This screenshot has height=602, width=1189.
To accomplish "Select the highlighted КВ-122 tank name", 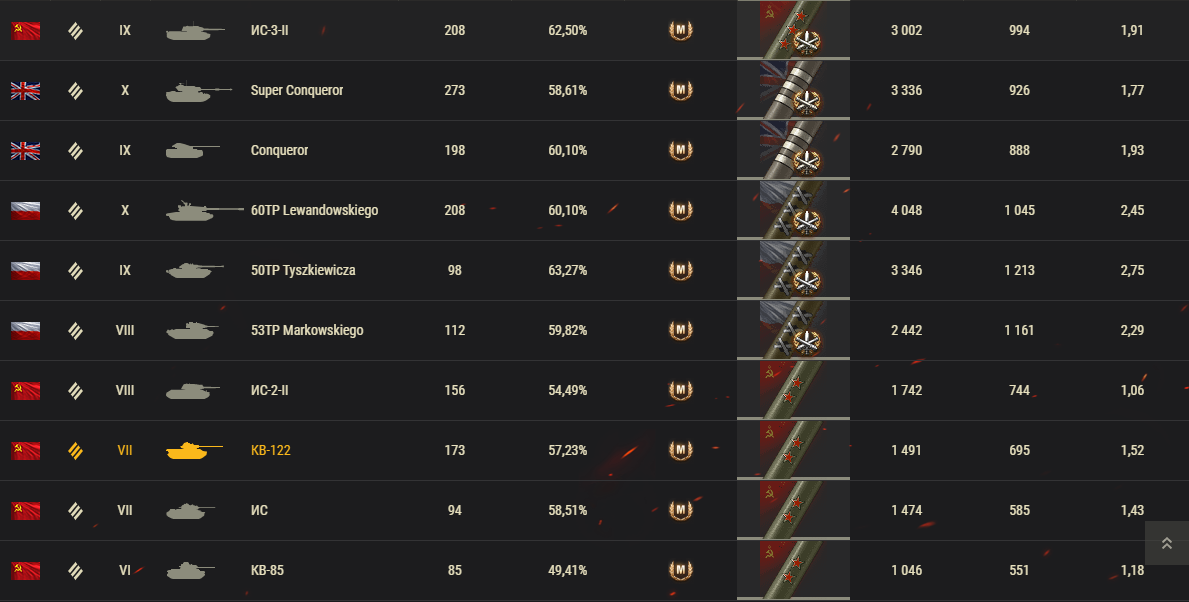I will (271, 450).
